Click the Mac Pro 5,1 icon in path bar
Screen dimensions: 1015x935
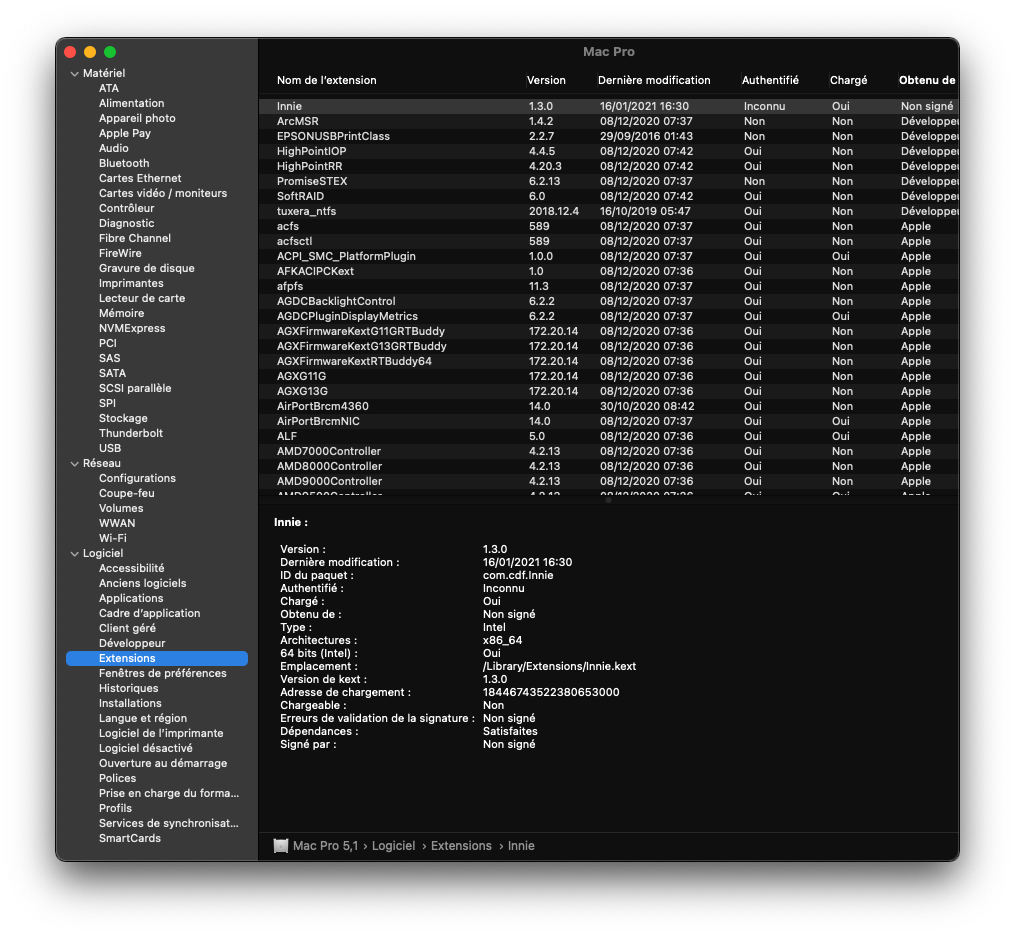point(280,846)
